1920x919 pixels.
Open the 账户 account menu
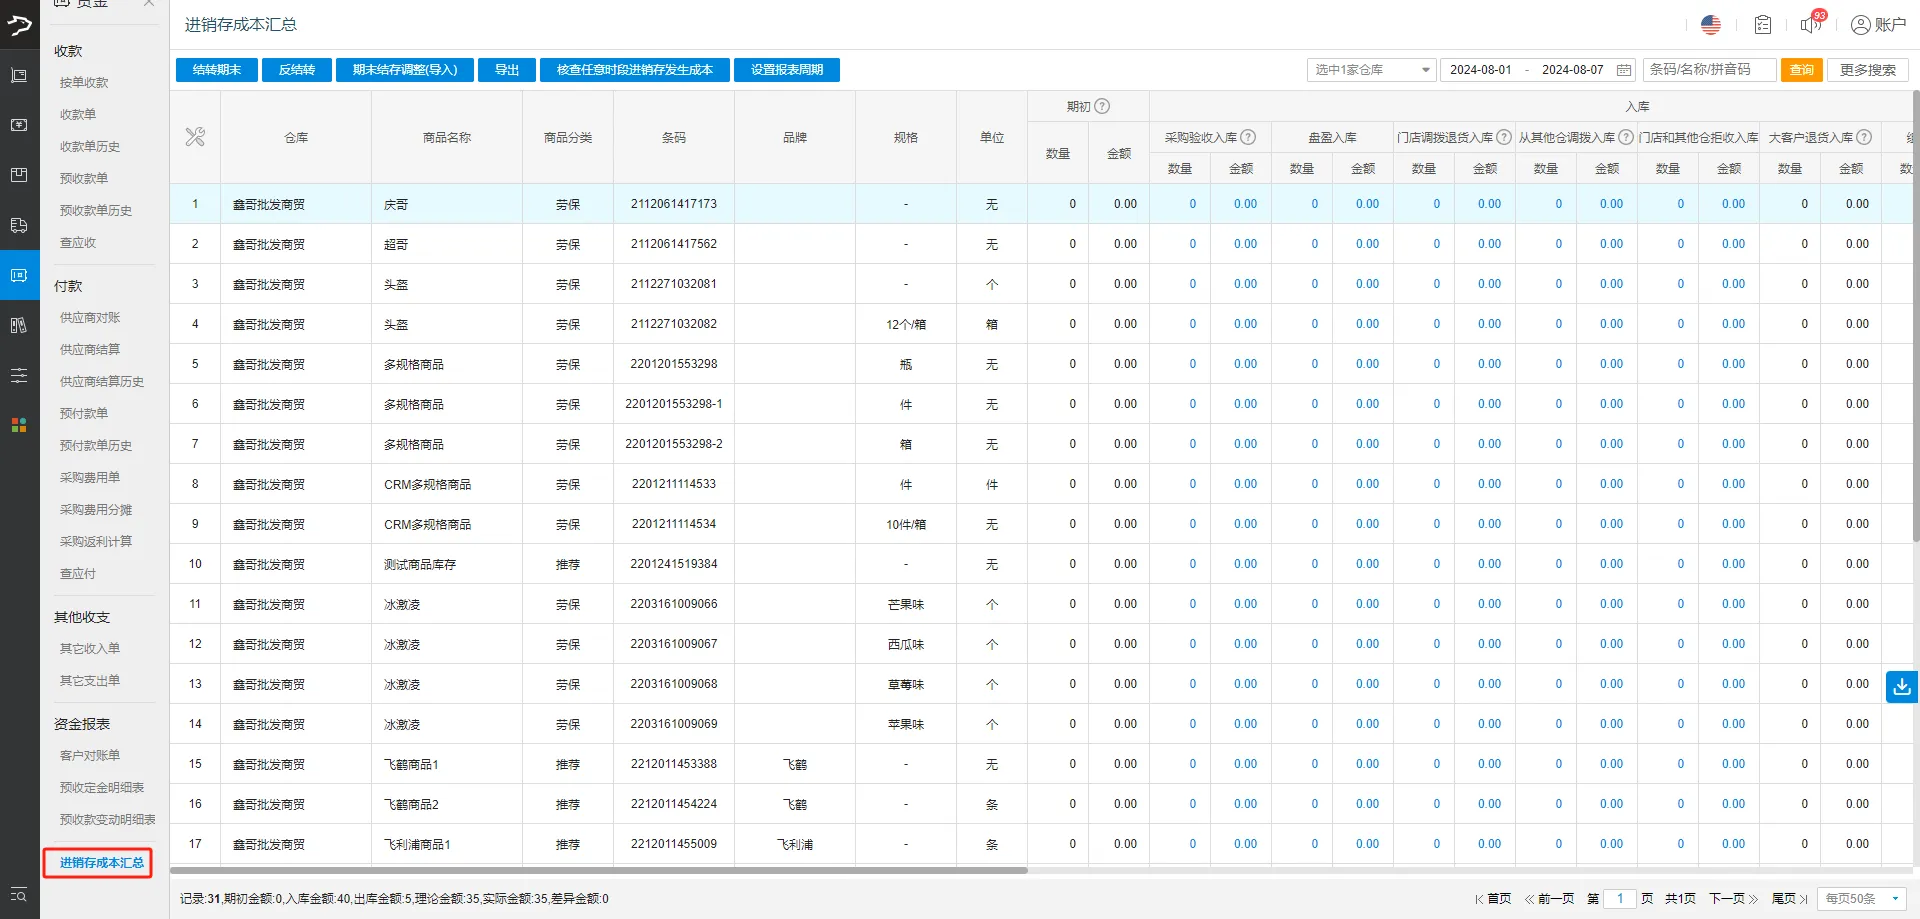1878,25
